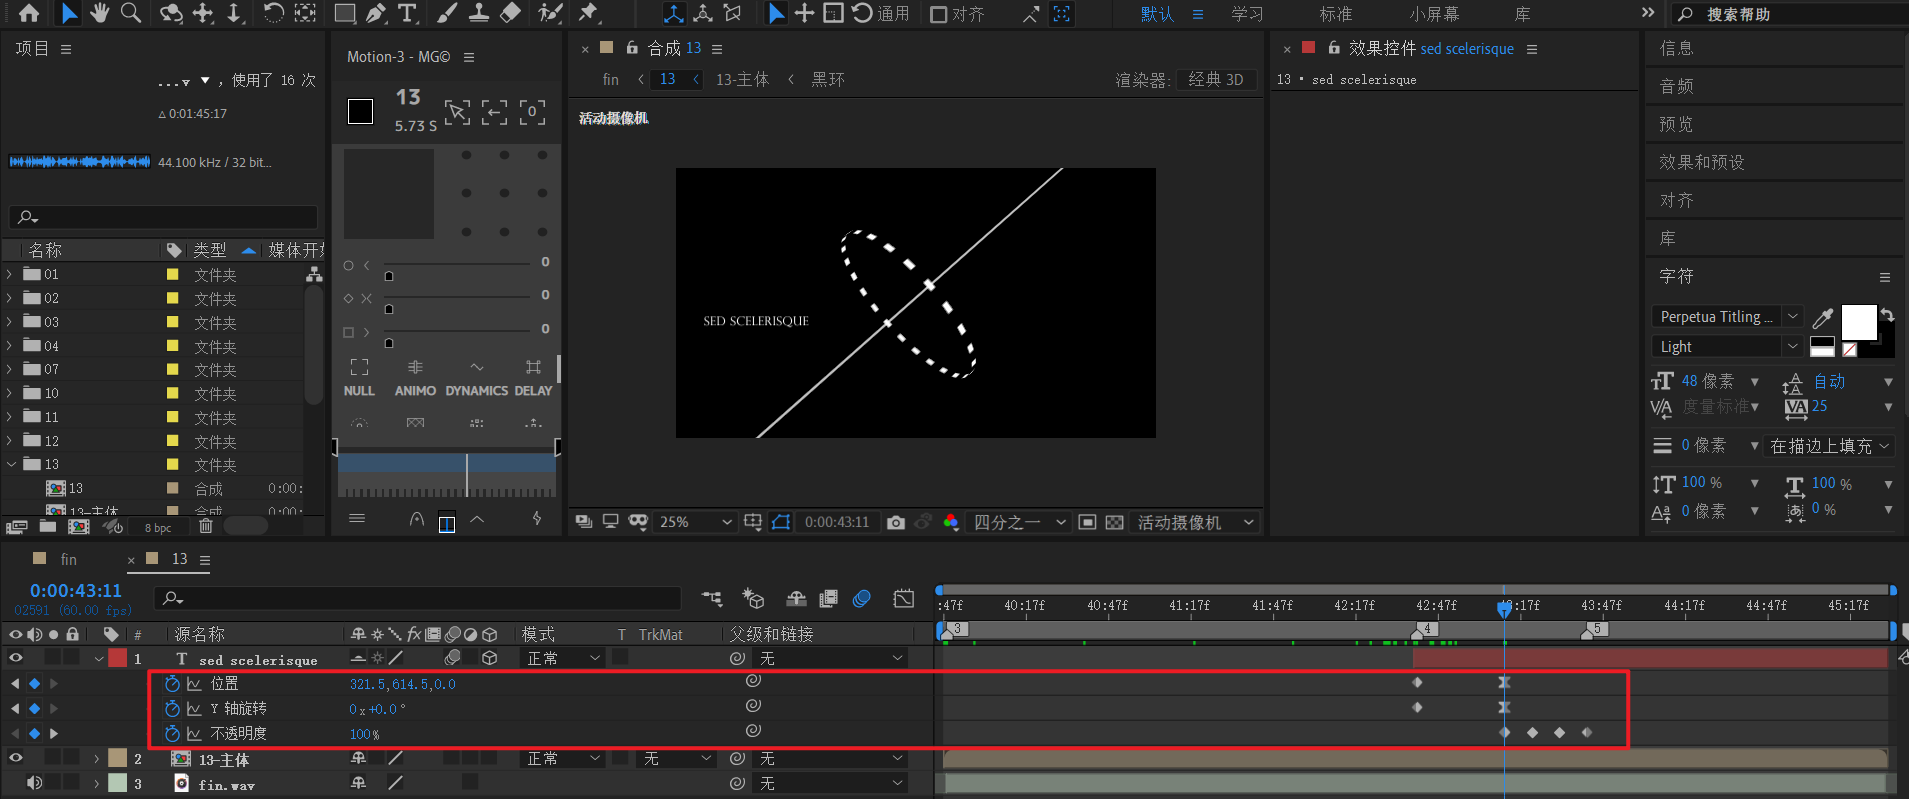1909x799 pixels.
Task: Delete item with project trash icon
Action: pos(206,526)
